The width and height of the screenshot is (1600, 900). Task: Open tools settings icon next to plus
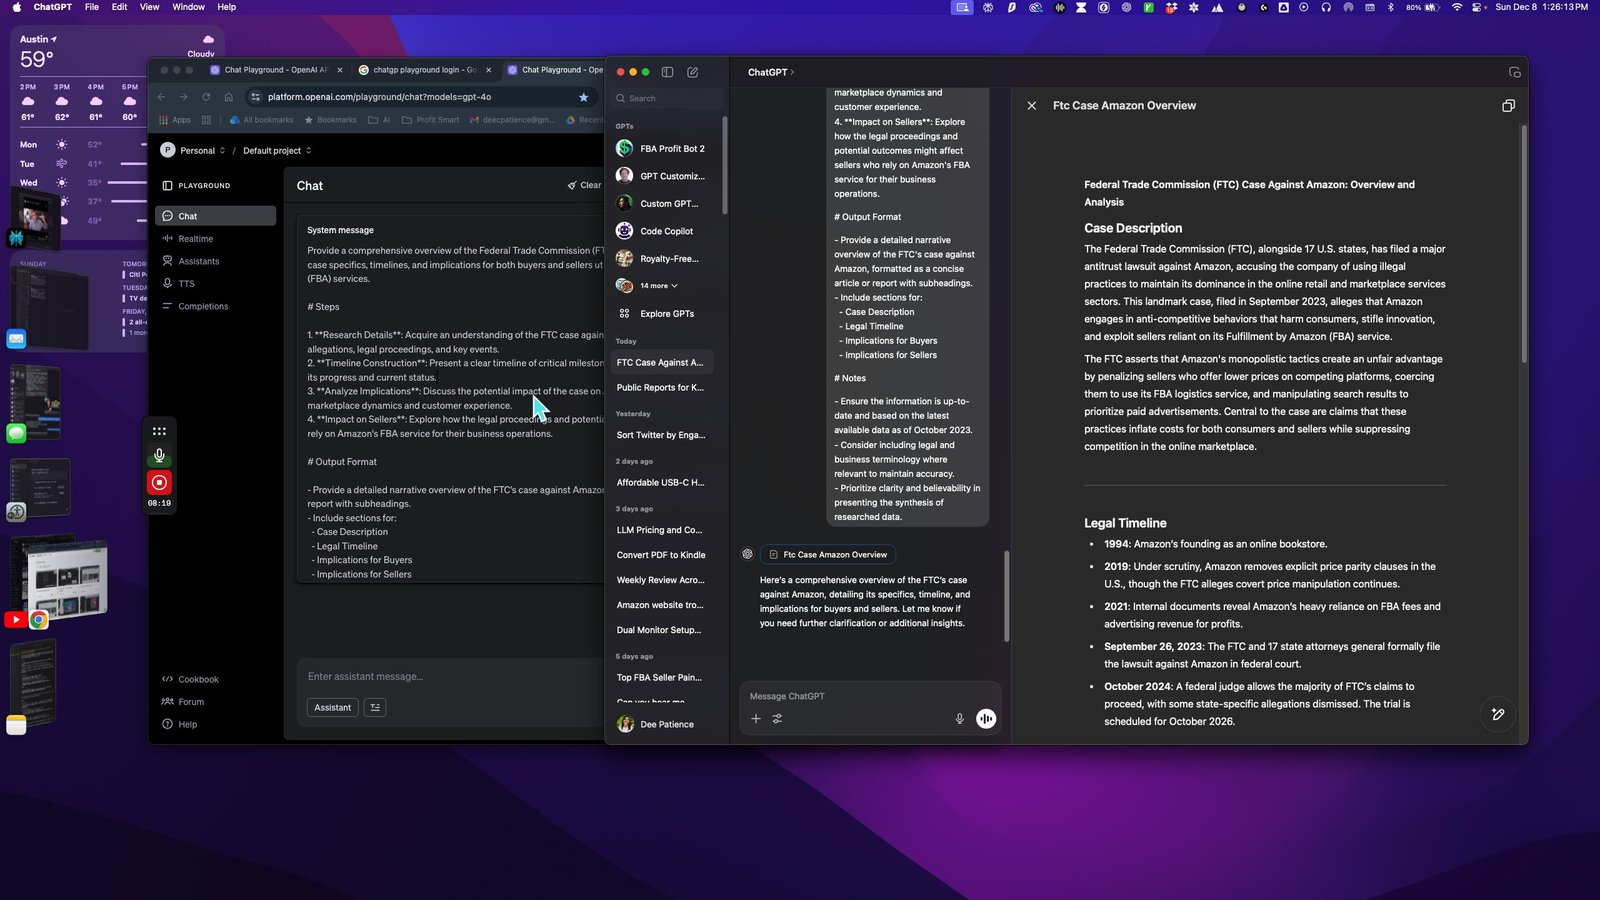[777, 718]
